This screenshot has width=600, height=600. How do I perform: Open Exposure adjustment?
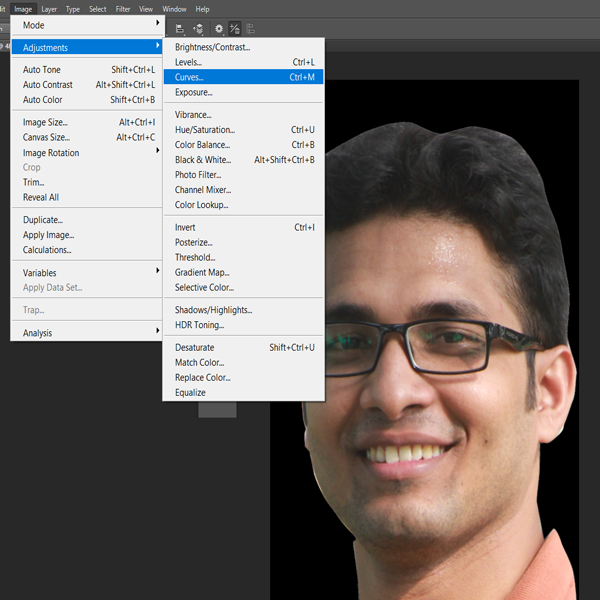click(x=244, y=92)
